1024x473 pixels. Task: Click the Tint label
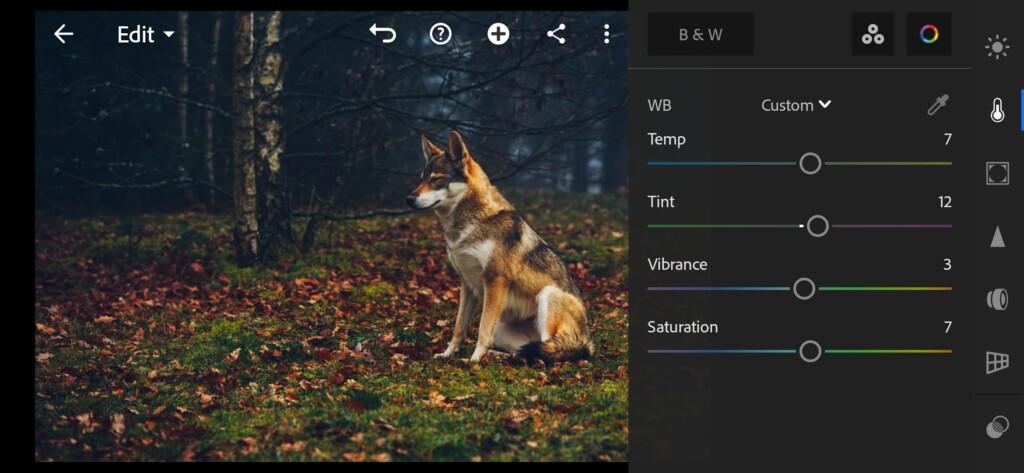click(x=661, y=202)
